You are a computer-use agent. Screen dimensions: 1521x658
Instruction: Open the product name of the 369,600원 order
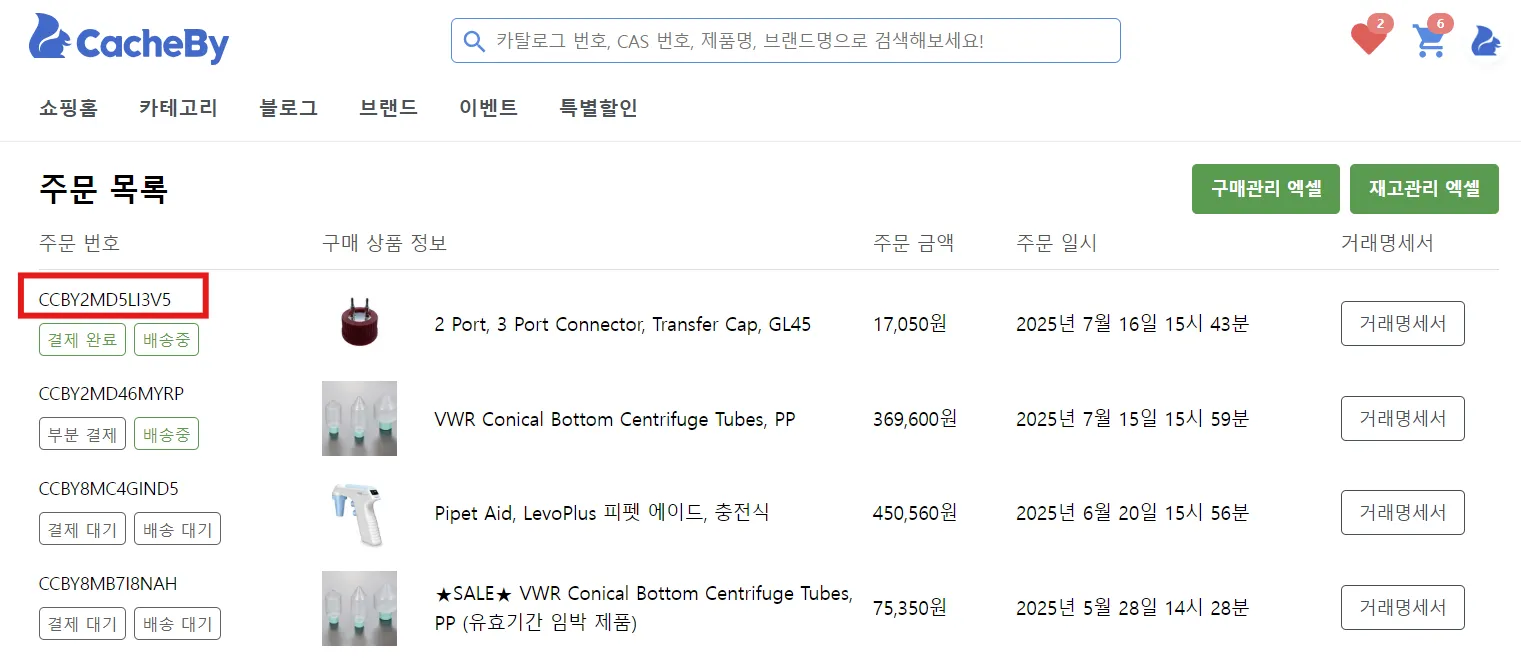pos(615,420)
